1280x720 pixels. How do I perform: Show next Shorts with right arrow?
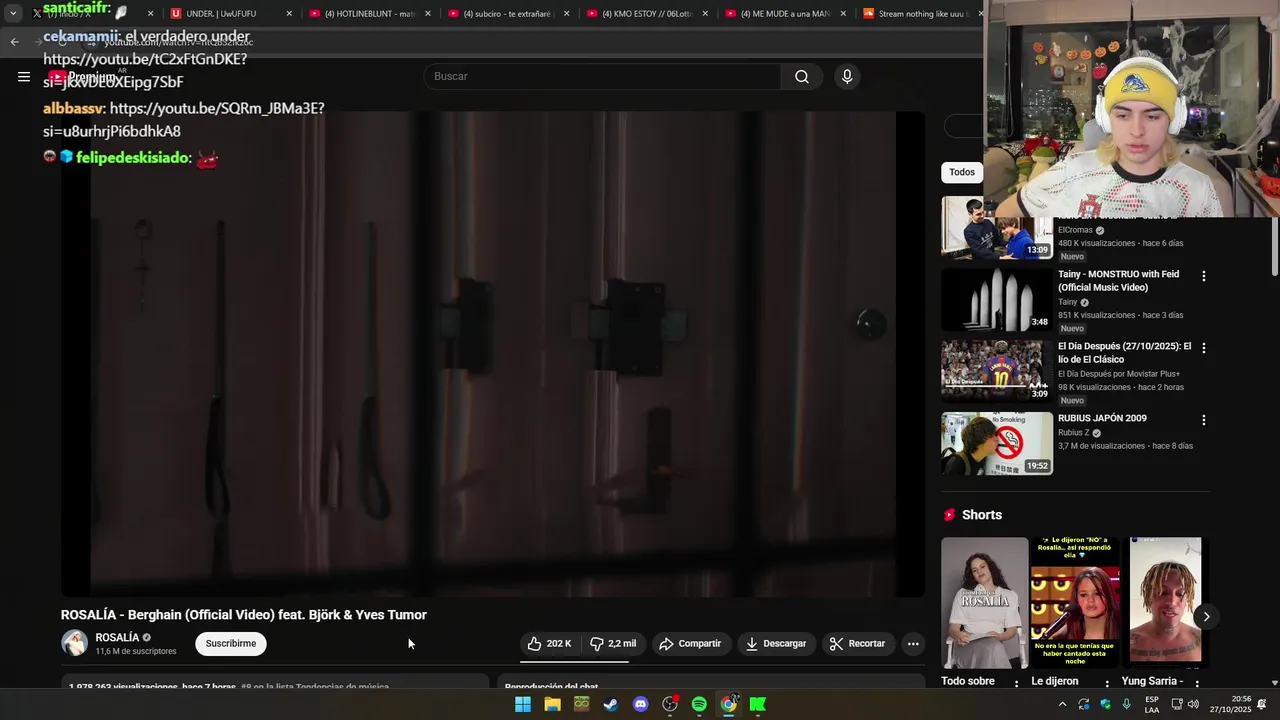click(1206, 617)
